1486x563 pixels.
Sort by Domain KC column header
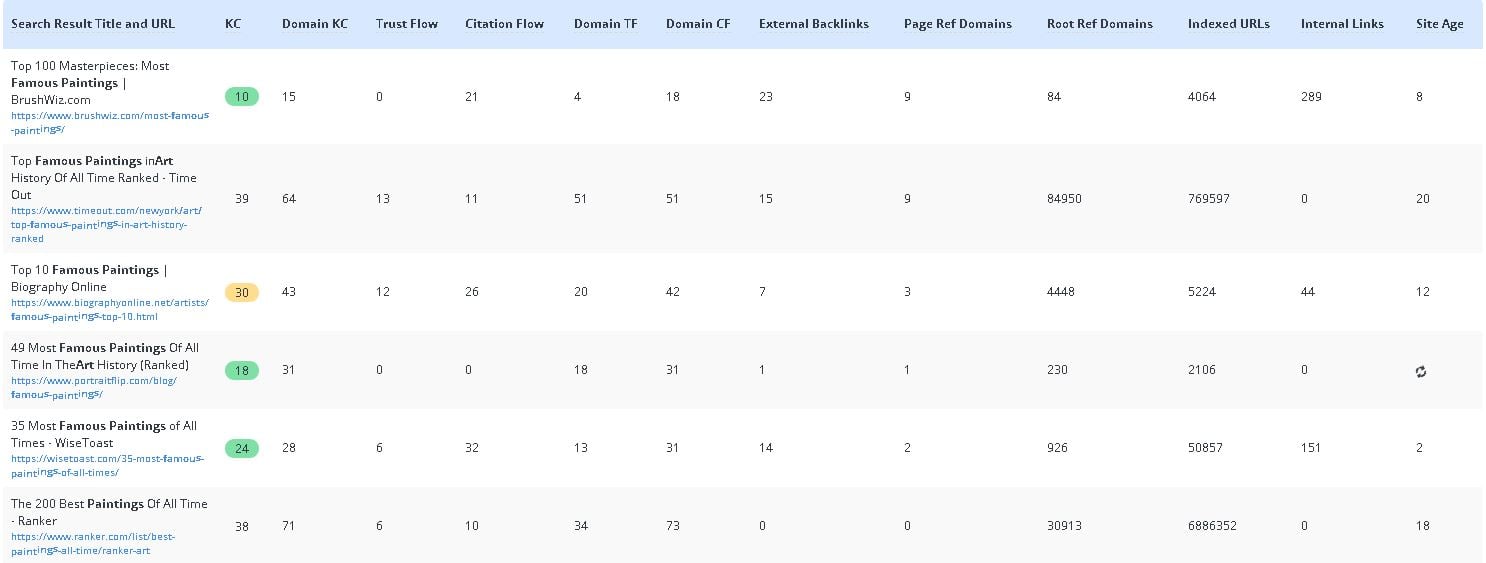315,24
